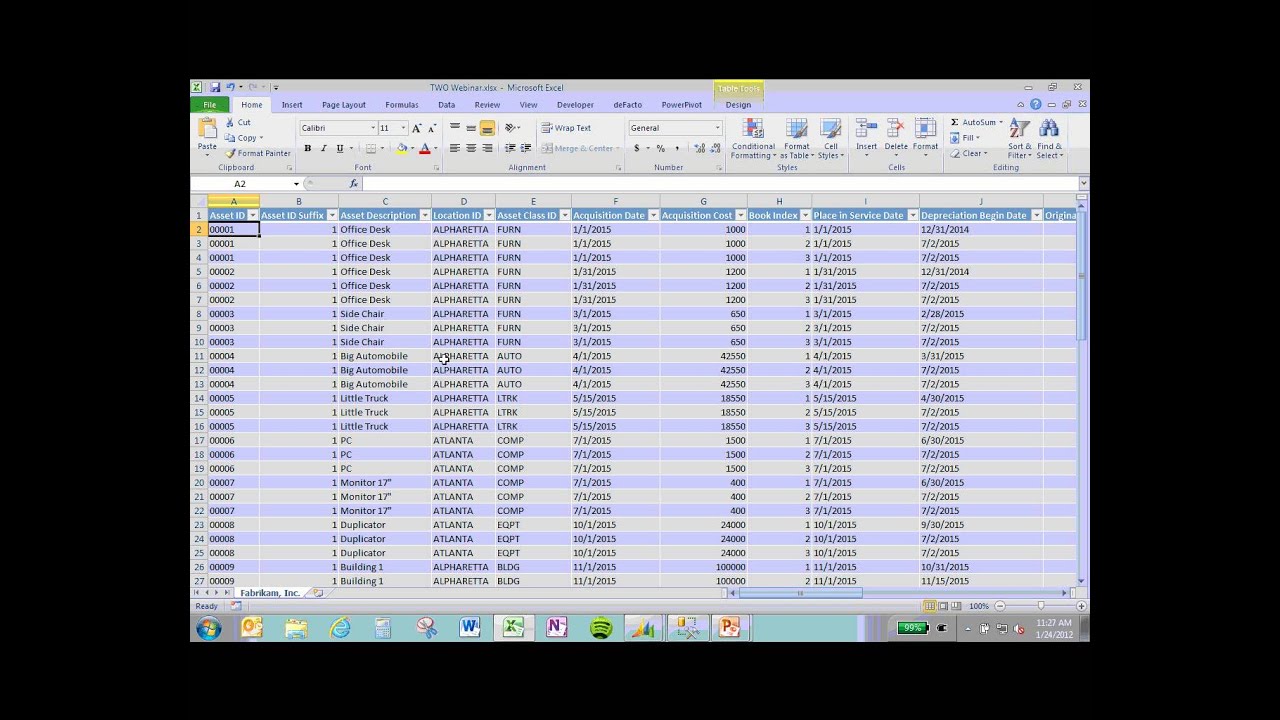Click the Windows Start orb
Screen dimensions: 1280x720
click(x=208, y=628)
